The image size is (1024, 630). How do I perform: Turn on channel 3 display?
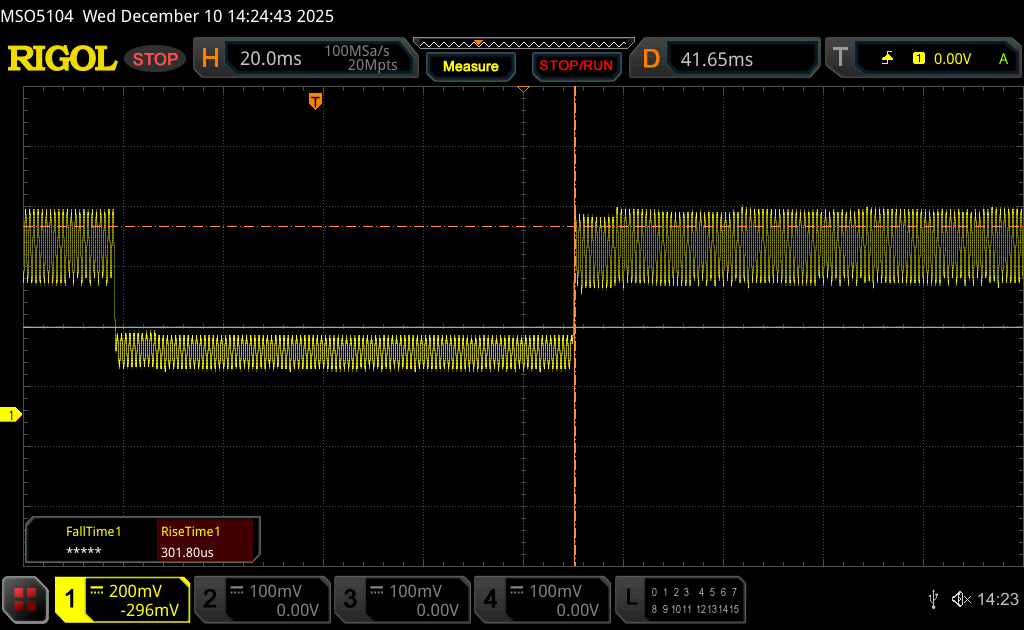401,599
